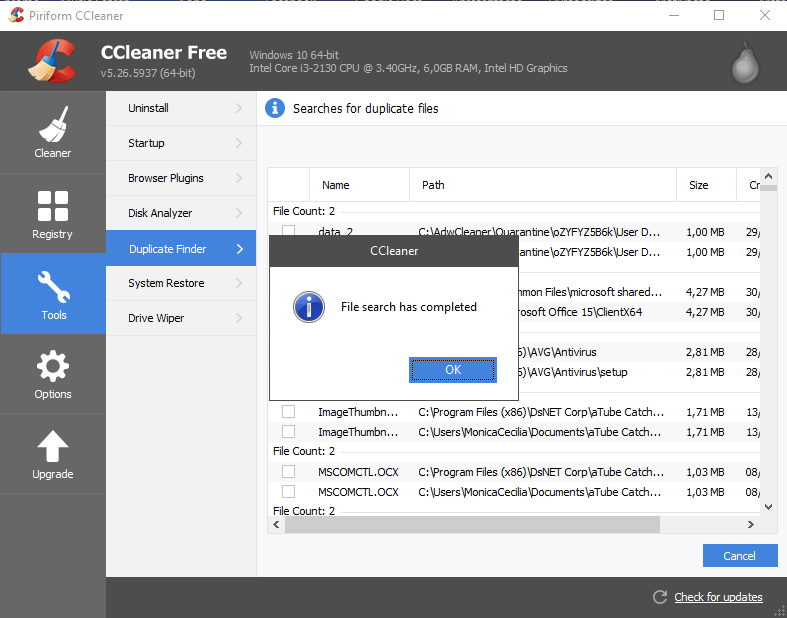Click the Piriform pear icon
The height and width of the screenshot is (618, 787).
click(745, 63)
